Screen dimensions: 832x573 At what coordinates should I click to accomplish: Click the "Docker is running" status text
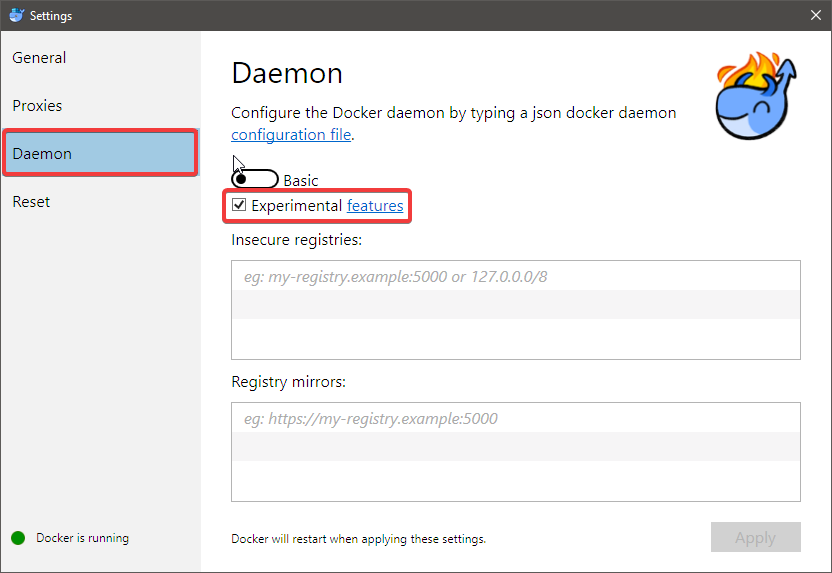tap(82, 538)
